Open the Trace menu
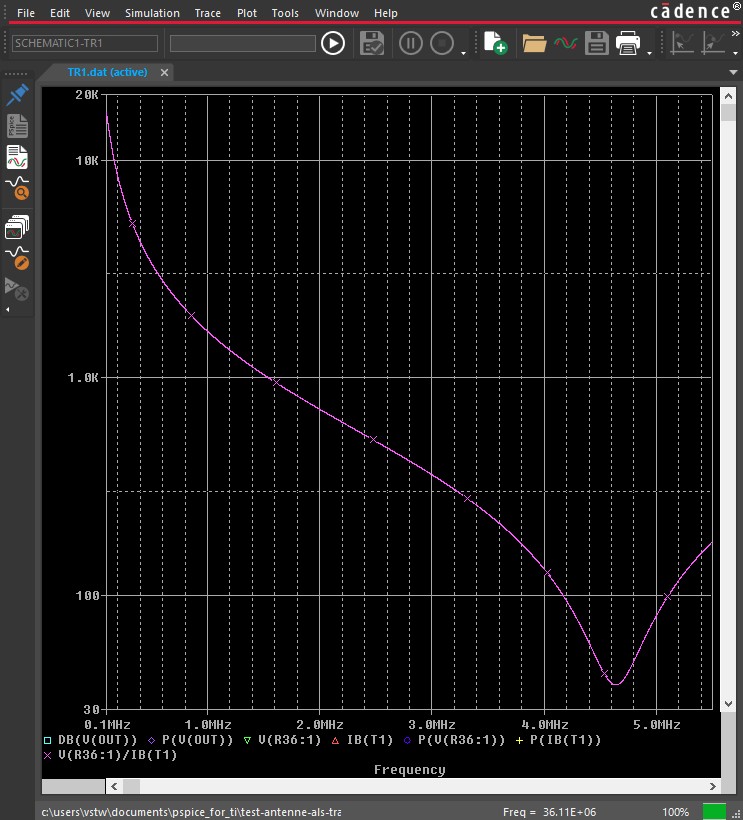This screenshot has width=743, height=820. point(208,13)
